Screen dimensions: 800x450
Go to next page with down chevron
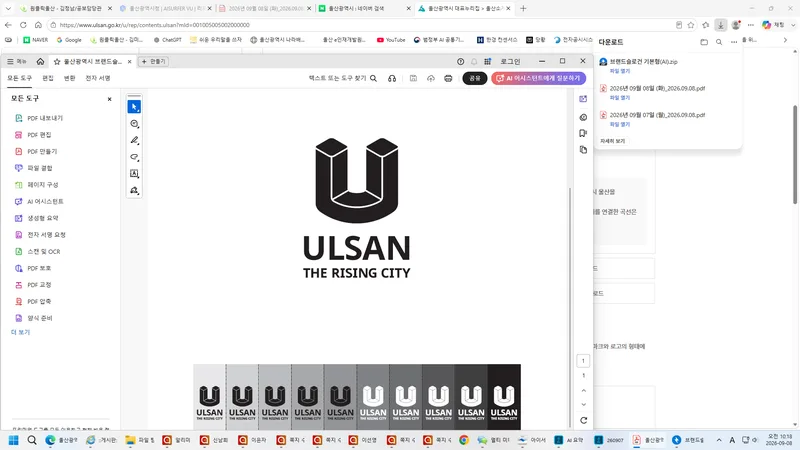[583, 405]
